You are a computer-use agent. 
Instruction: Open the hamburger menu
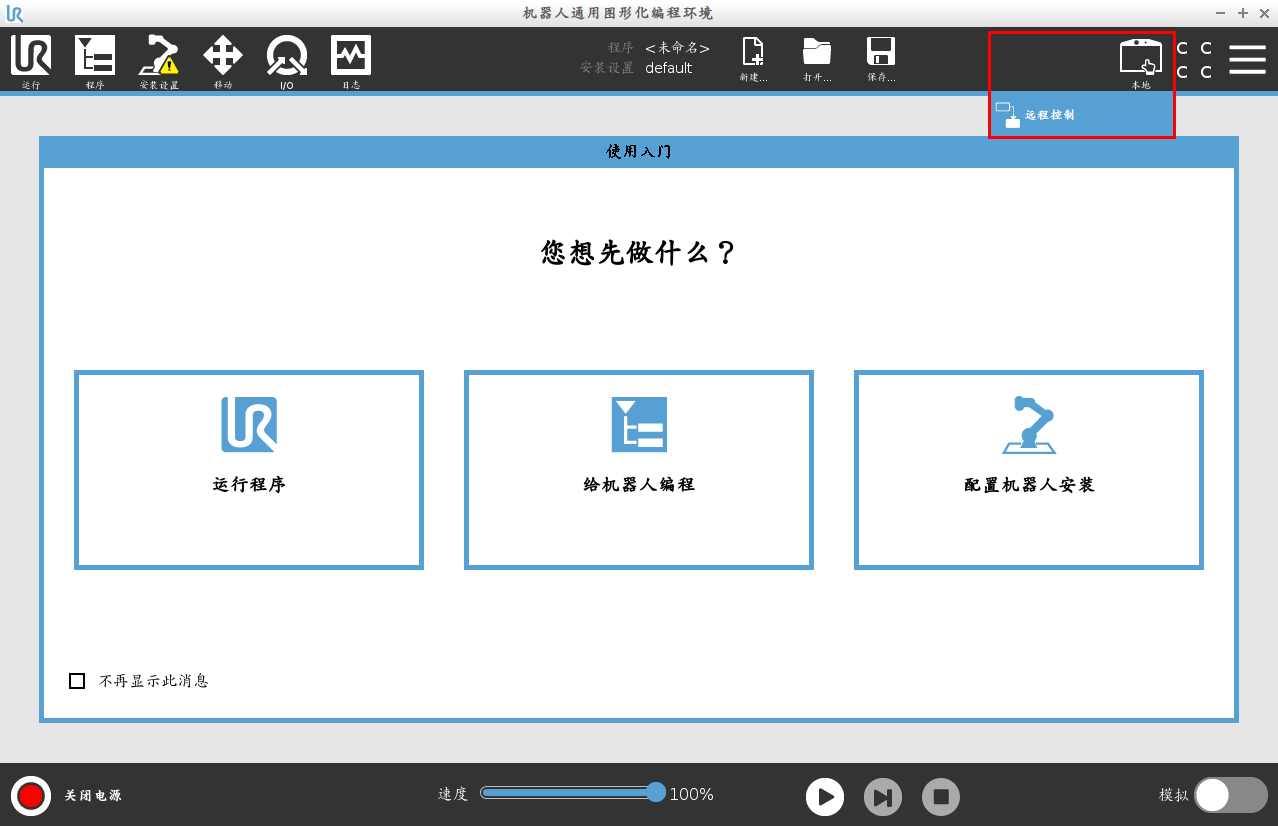click(x=1247, y=58)
